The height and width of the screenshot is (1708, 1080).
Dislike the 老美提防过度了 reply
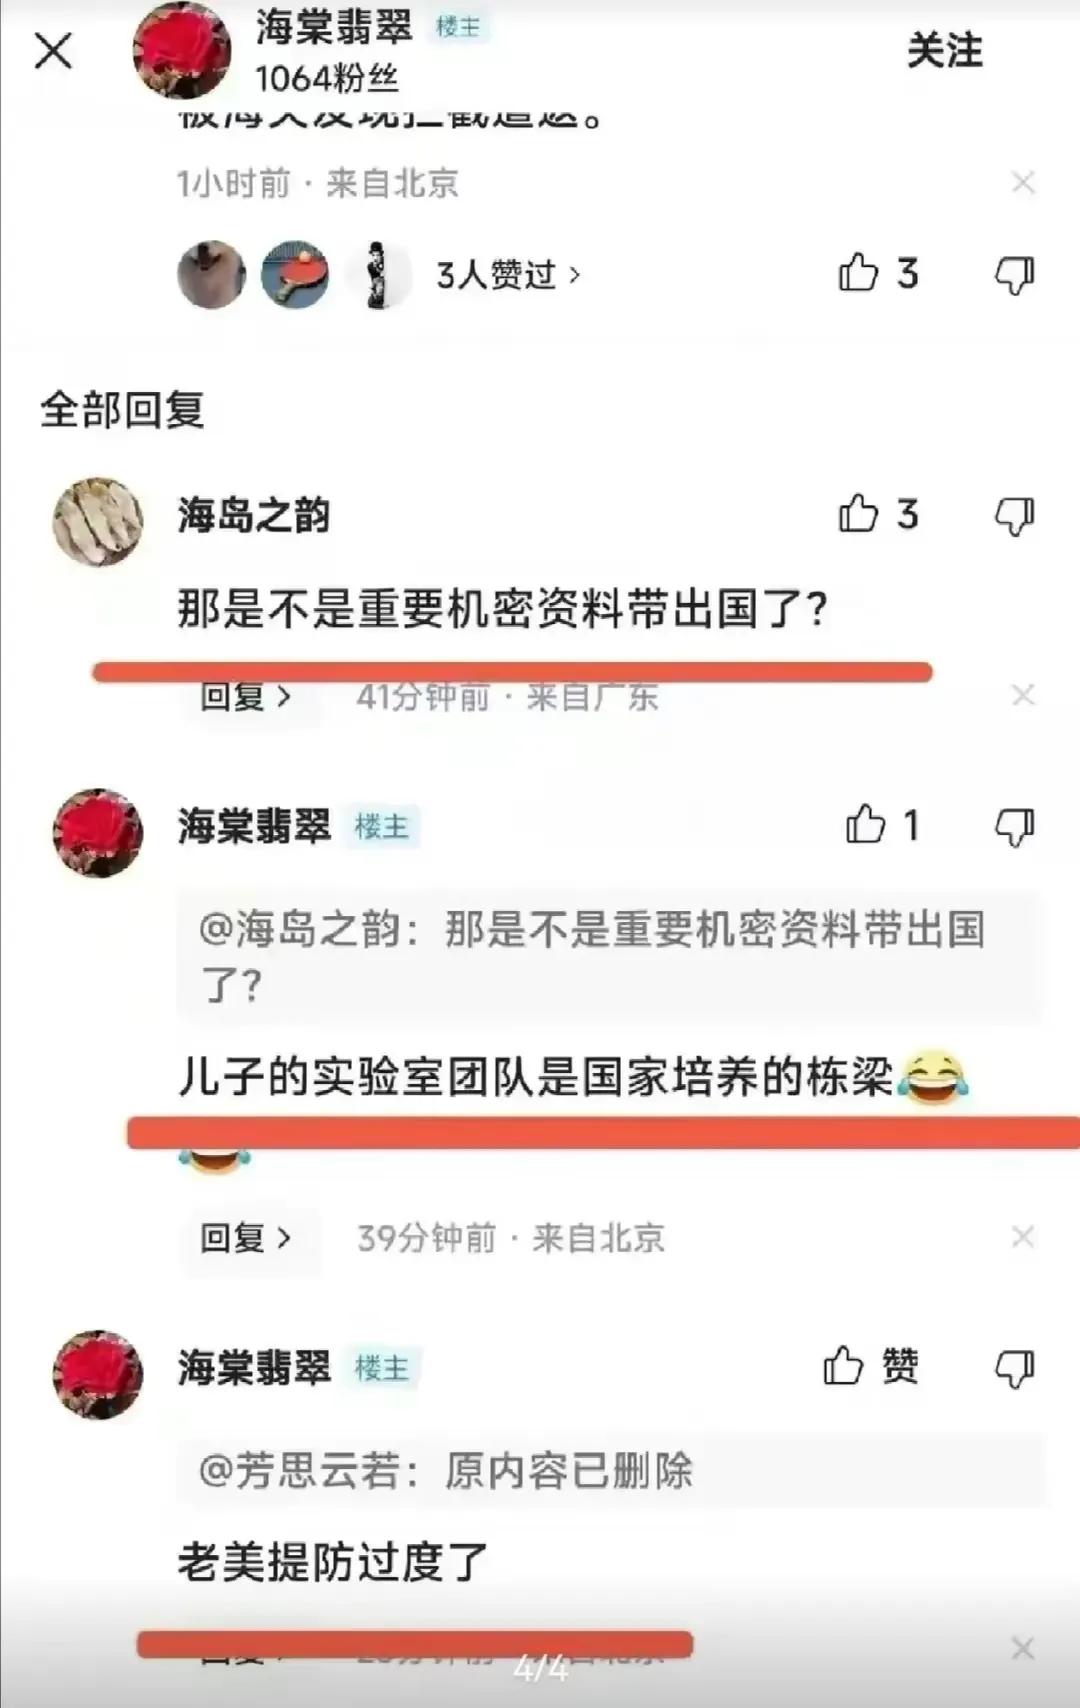(x=1014, y=1368)
